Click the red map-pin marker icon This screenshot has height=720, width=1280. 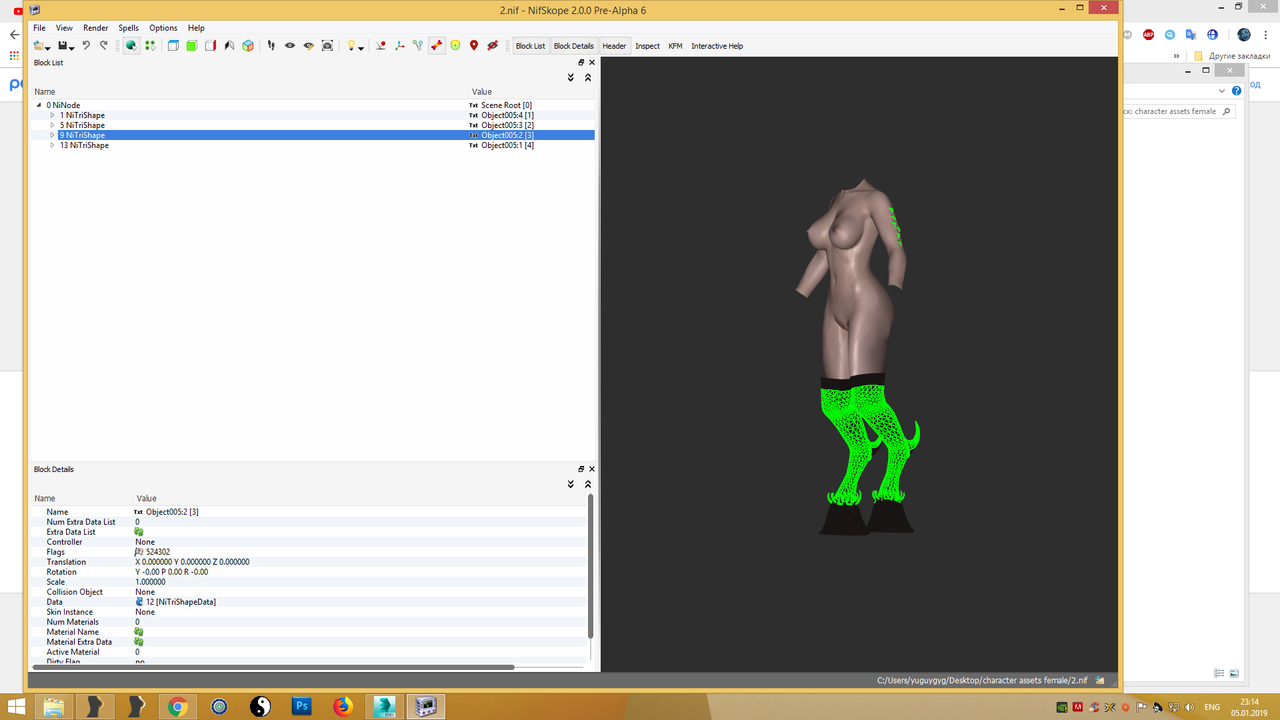pos(474,45)
